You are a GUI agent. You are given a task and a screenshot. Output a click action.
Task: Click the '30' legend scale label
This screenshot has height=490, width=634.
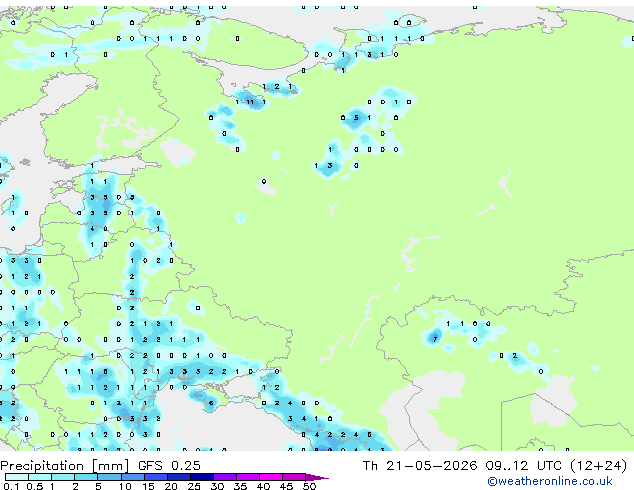pos(217,486)
